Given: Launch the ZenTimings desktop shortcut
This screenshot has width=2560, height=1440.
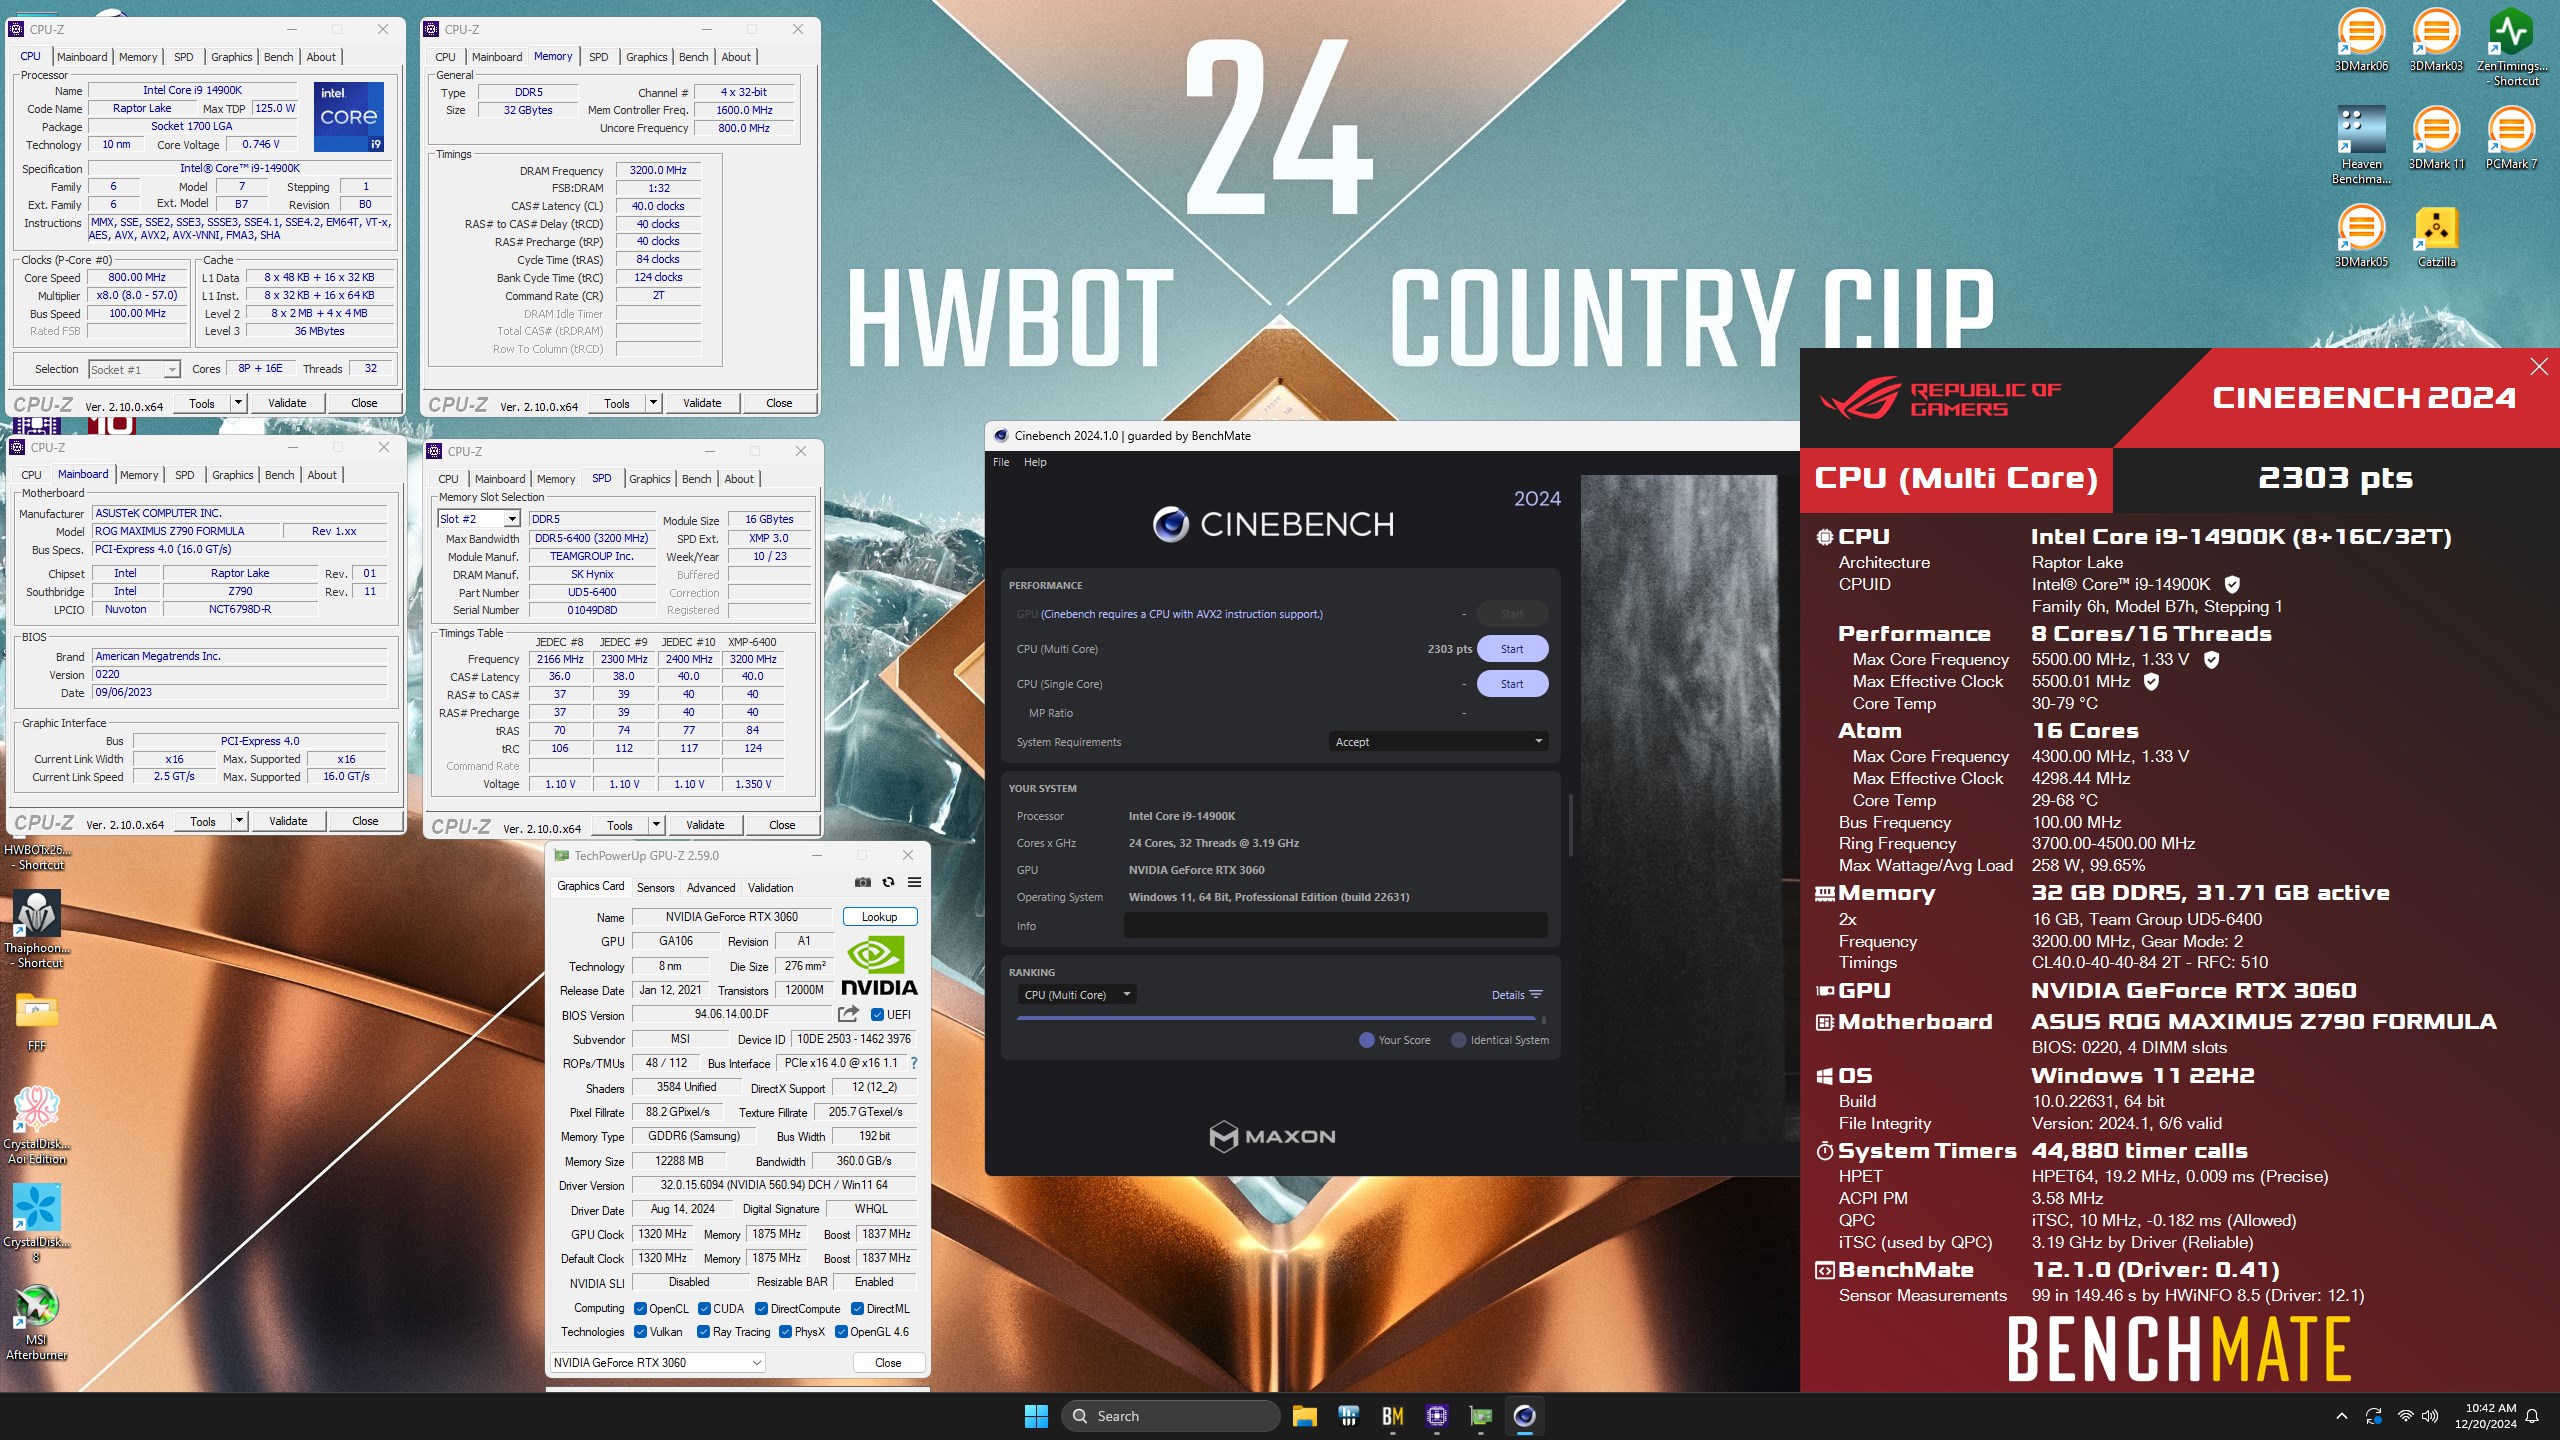Looking at the screenshot, I should pyautogui.click(x=2511, y=48).
